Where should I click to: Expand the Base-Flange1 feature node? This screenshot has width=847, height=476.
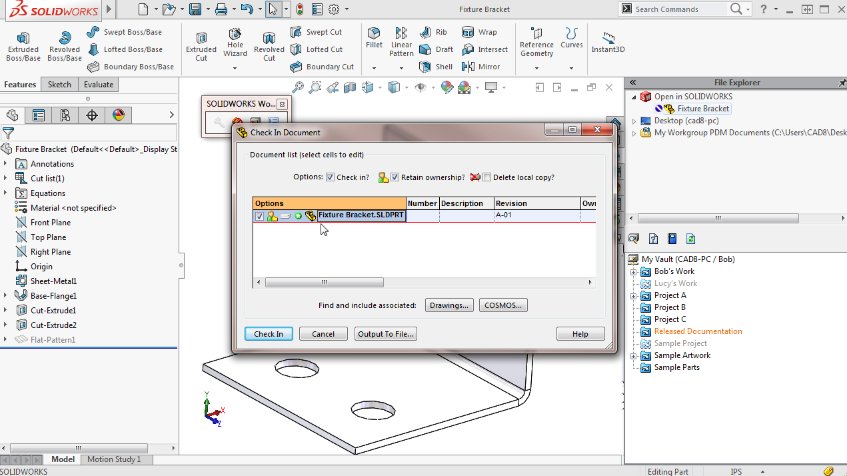click(x=5, y=296)
